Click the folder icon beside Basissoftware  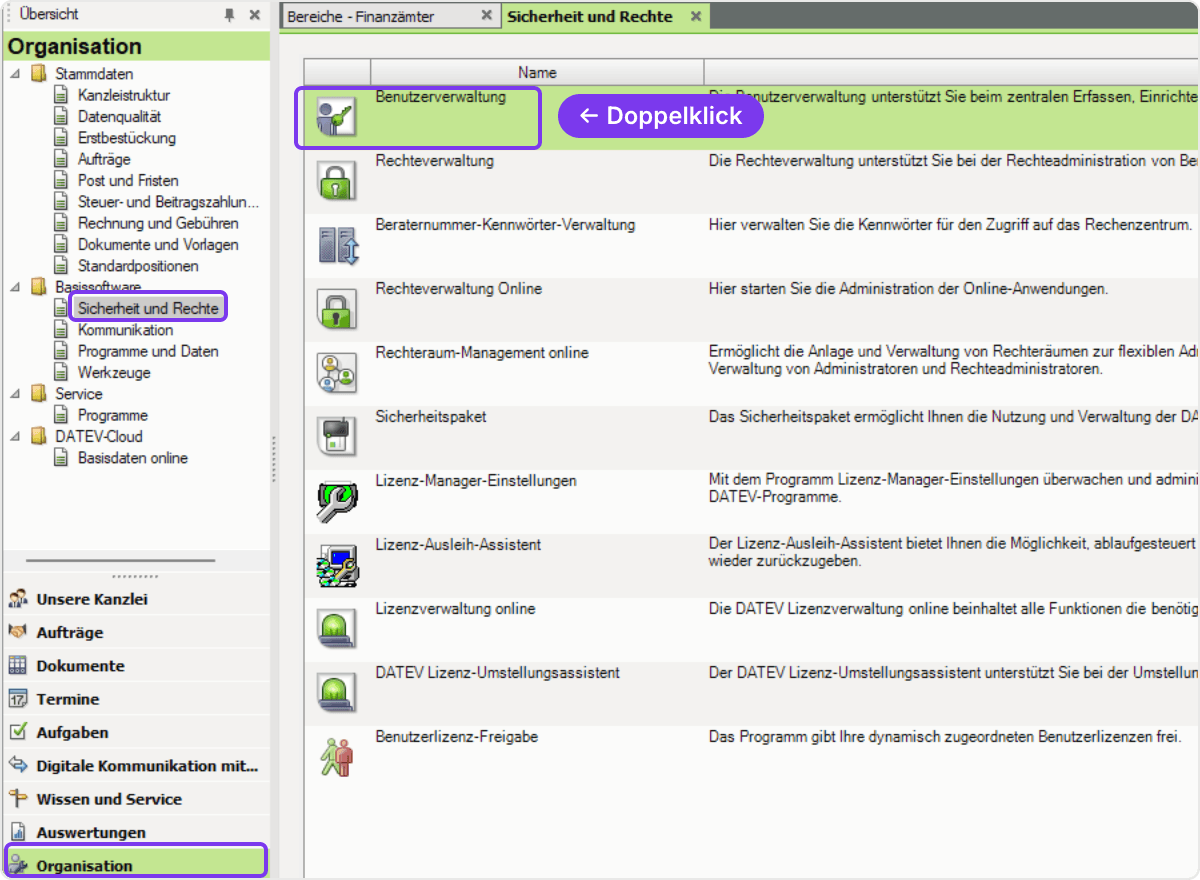[x=39, y=287]
